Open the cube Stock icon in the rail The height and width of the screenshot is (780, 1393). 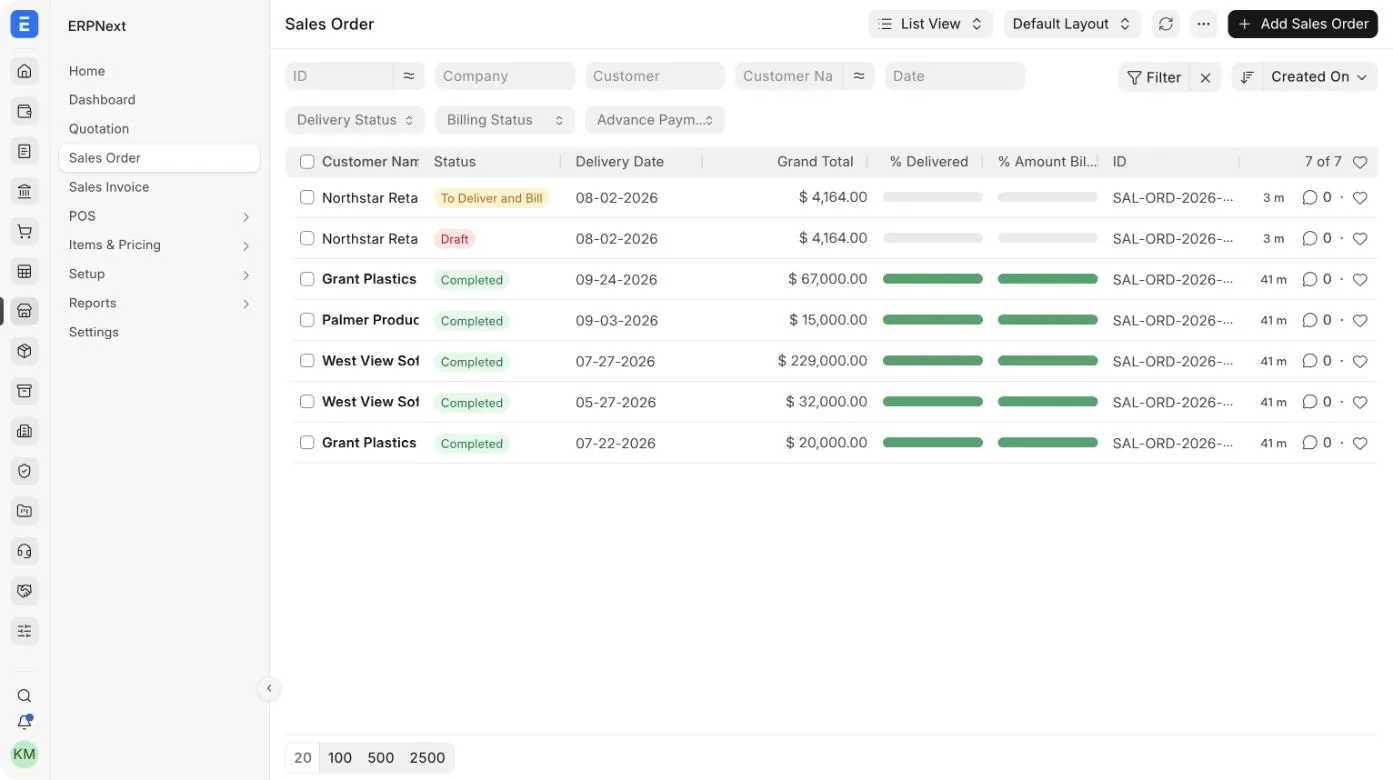(25, 351)
